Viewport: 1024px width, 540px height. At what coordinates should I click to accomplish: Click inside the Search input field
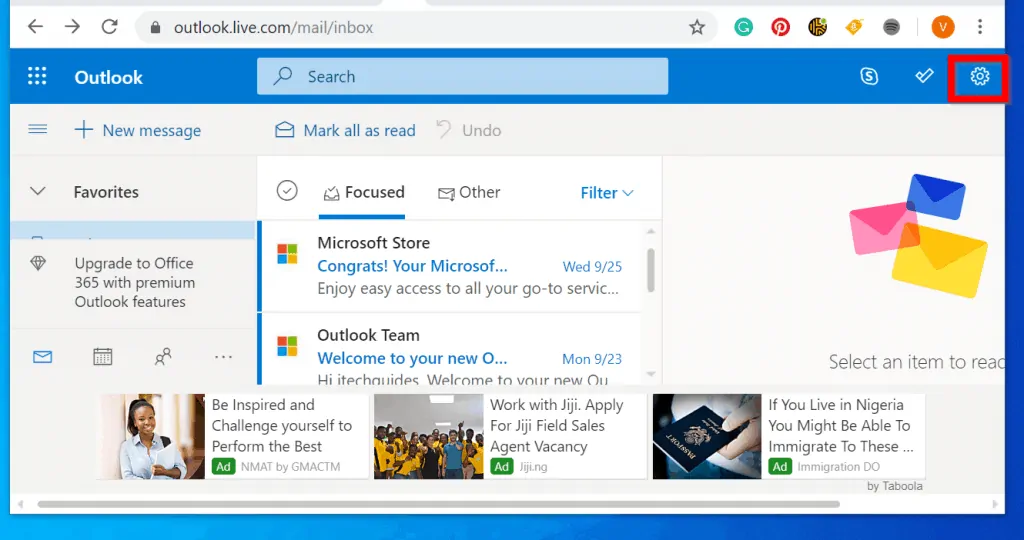(462, 76)
